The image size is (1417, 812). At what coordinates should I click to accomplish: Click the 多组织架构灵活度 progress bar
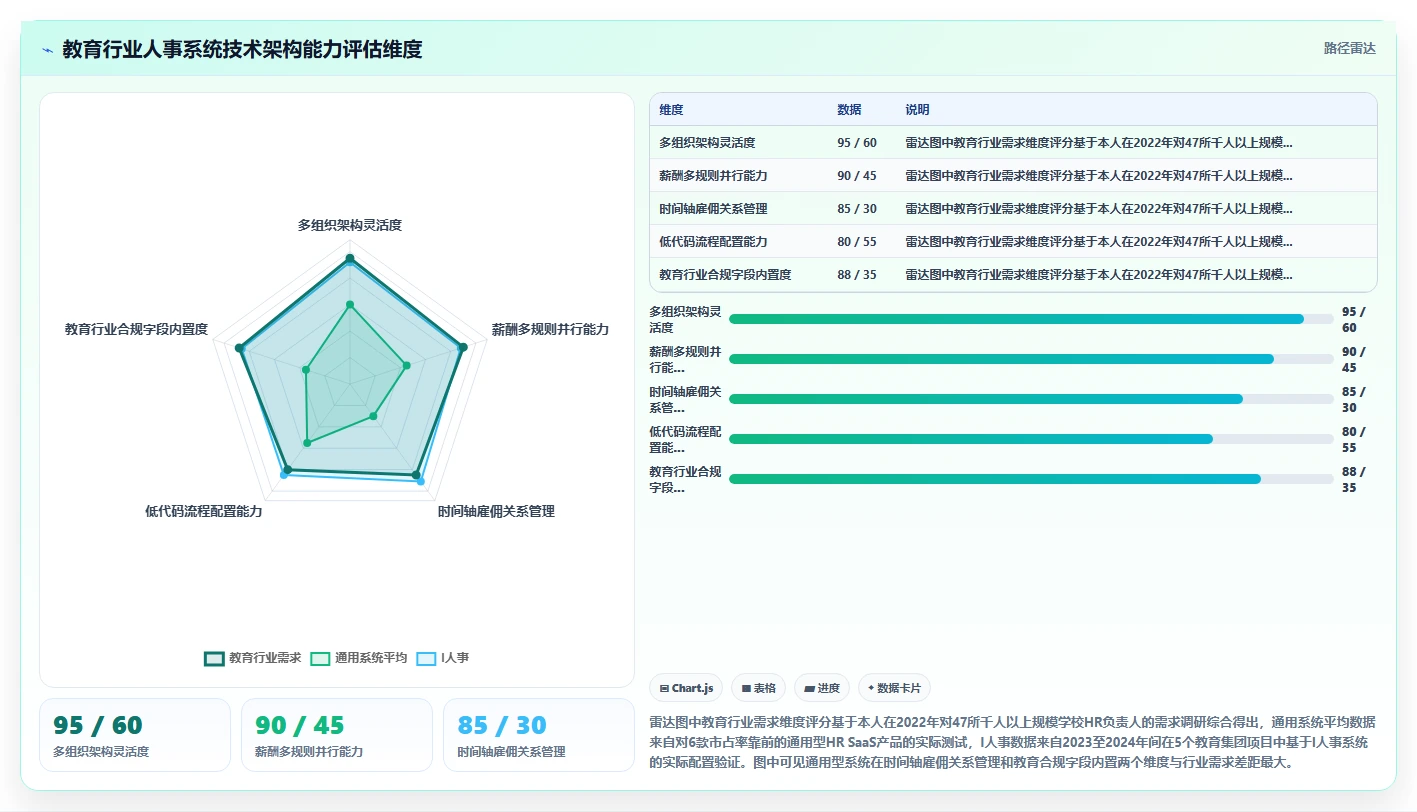coord(1031,319)
